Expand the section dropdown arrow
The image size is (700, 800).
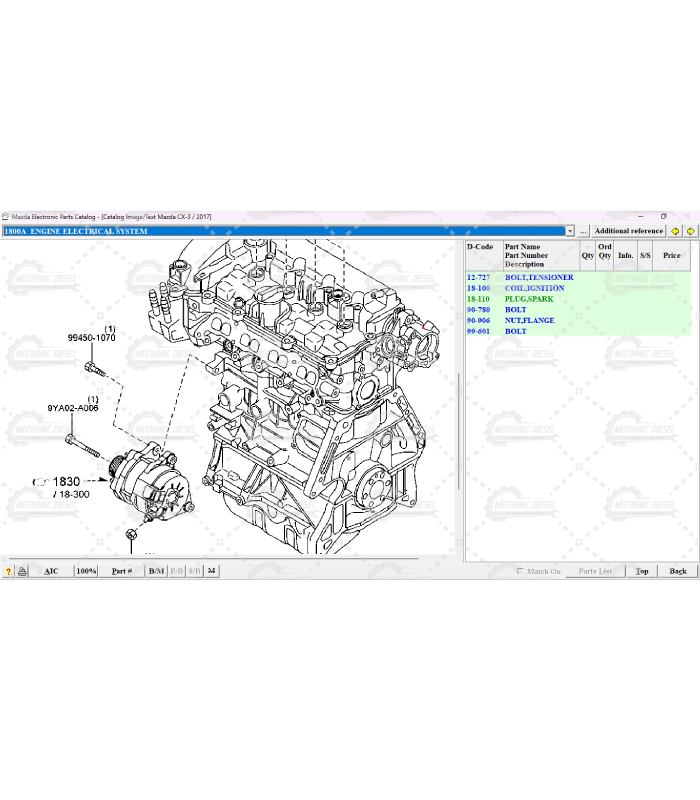click(570, 231)
